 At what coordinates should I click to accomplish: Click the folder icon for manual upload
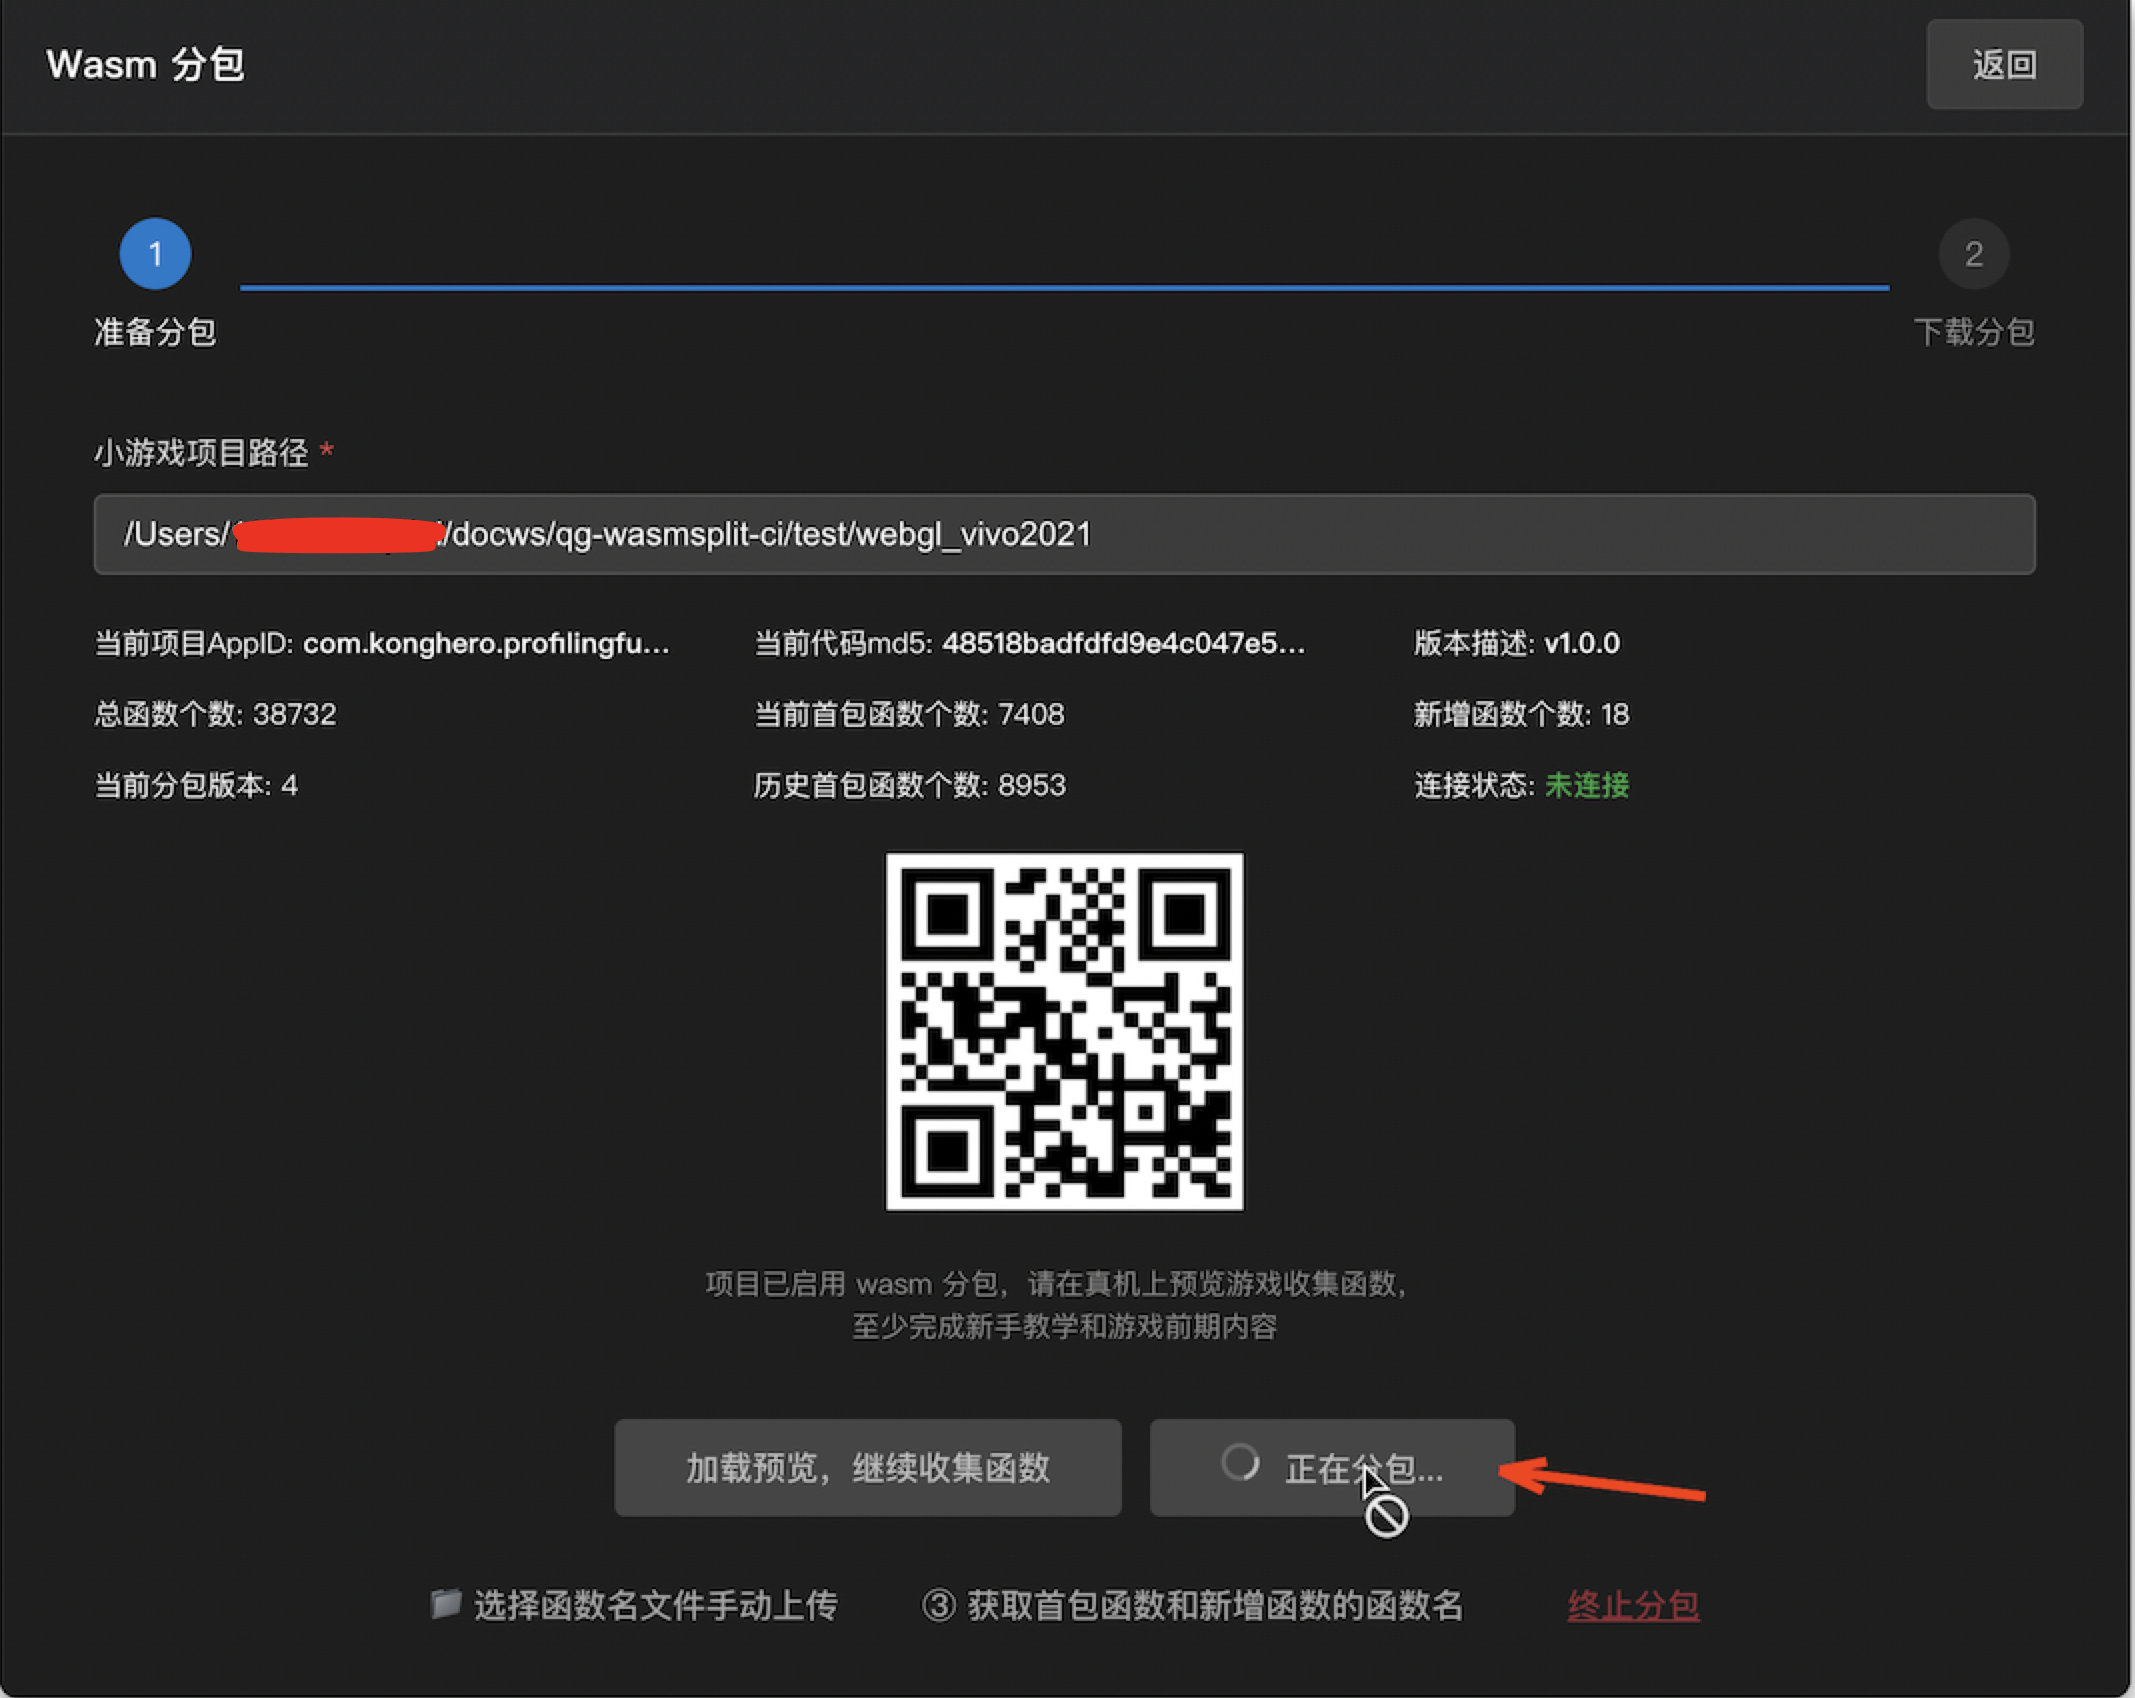(445, 1604)
